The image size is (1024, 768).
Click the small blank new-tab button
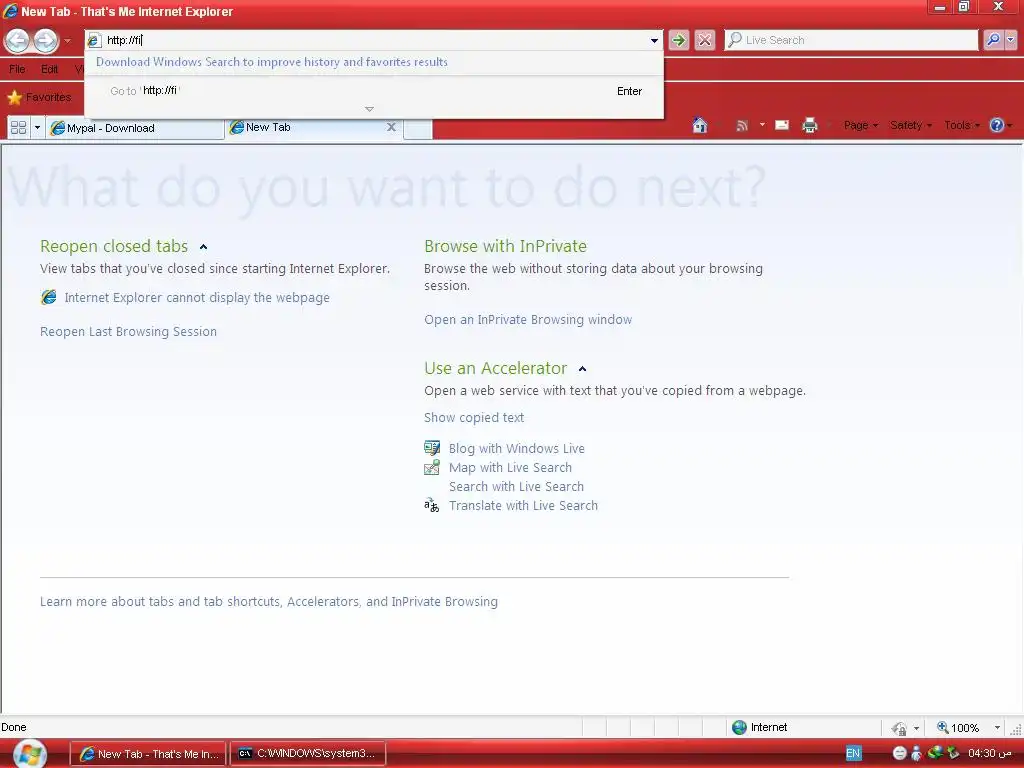418,129
